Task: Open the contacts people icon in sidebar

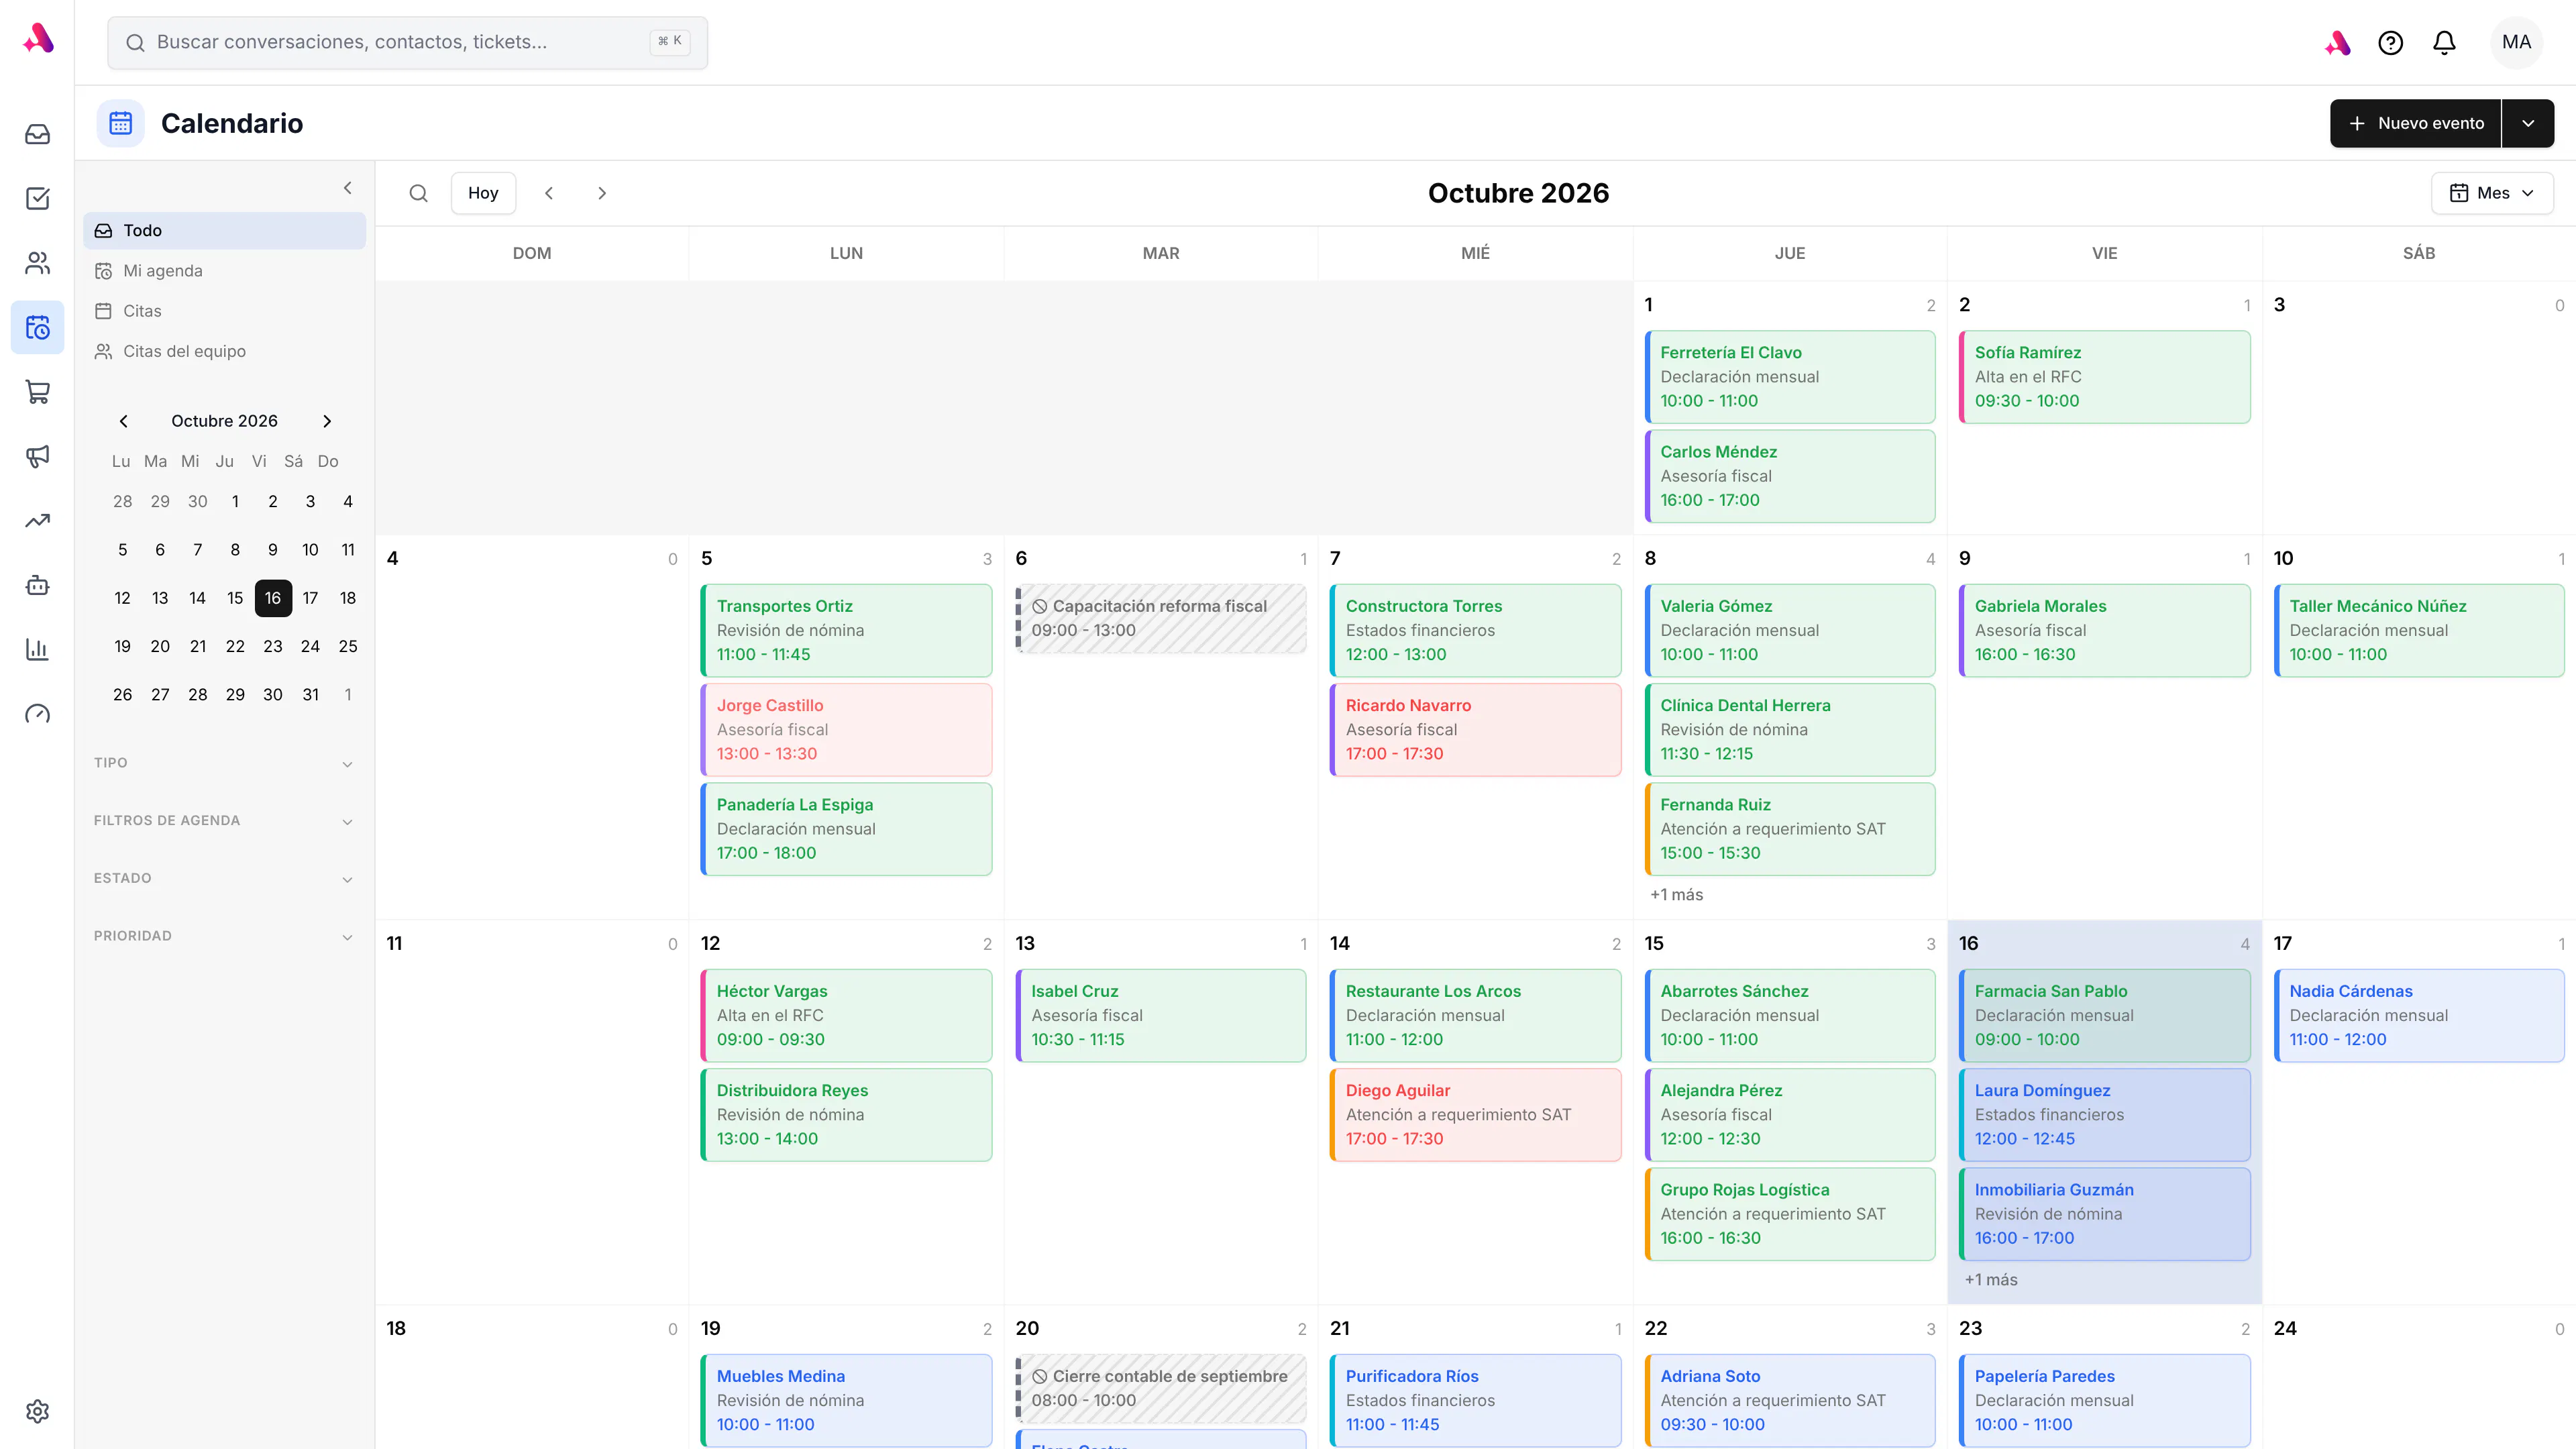Action: pos(37,263)
